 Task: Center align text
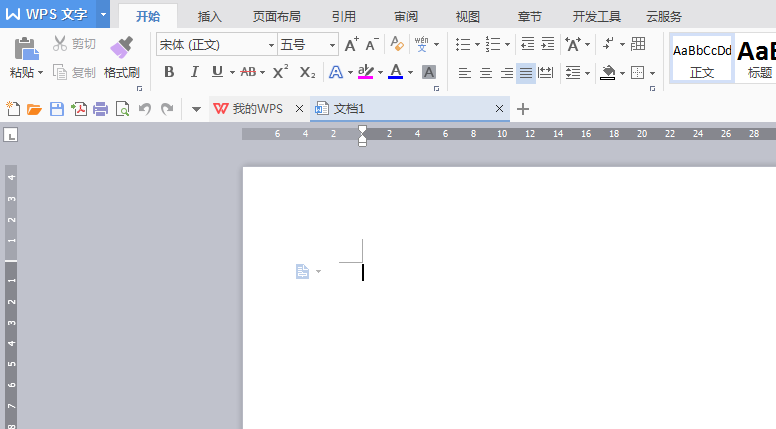click(486, 73)
